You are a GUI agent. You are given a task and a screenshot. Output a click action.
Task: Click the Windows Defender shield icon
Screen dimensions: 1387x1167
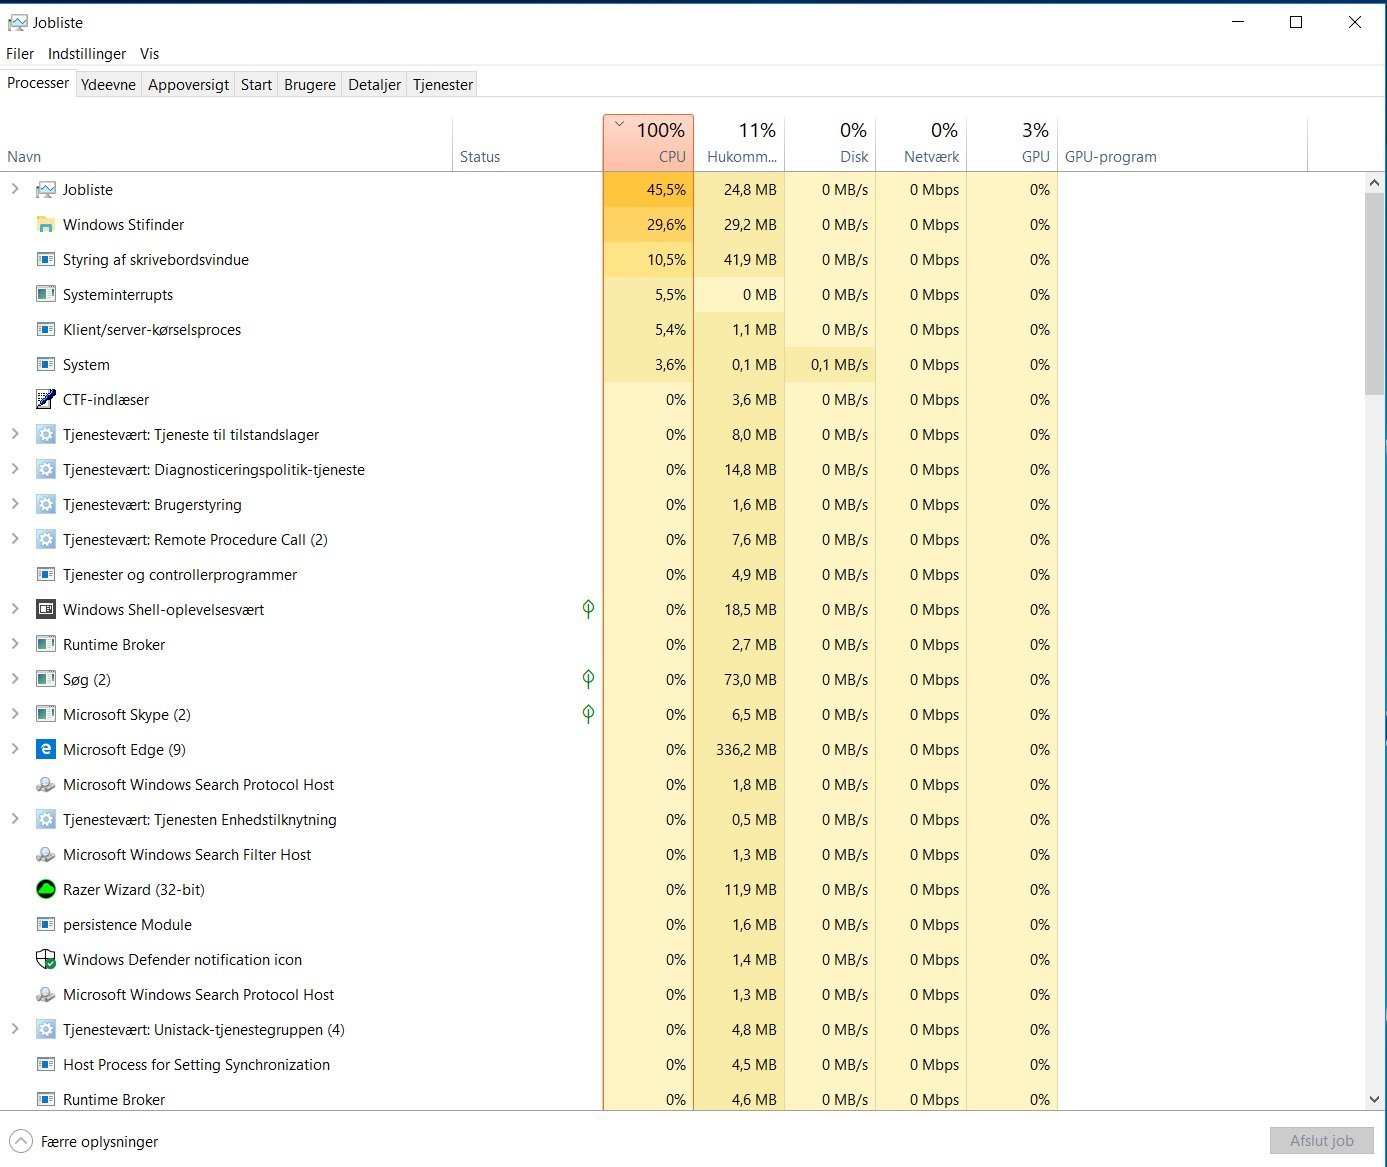[x=45, y=960]
